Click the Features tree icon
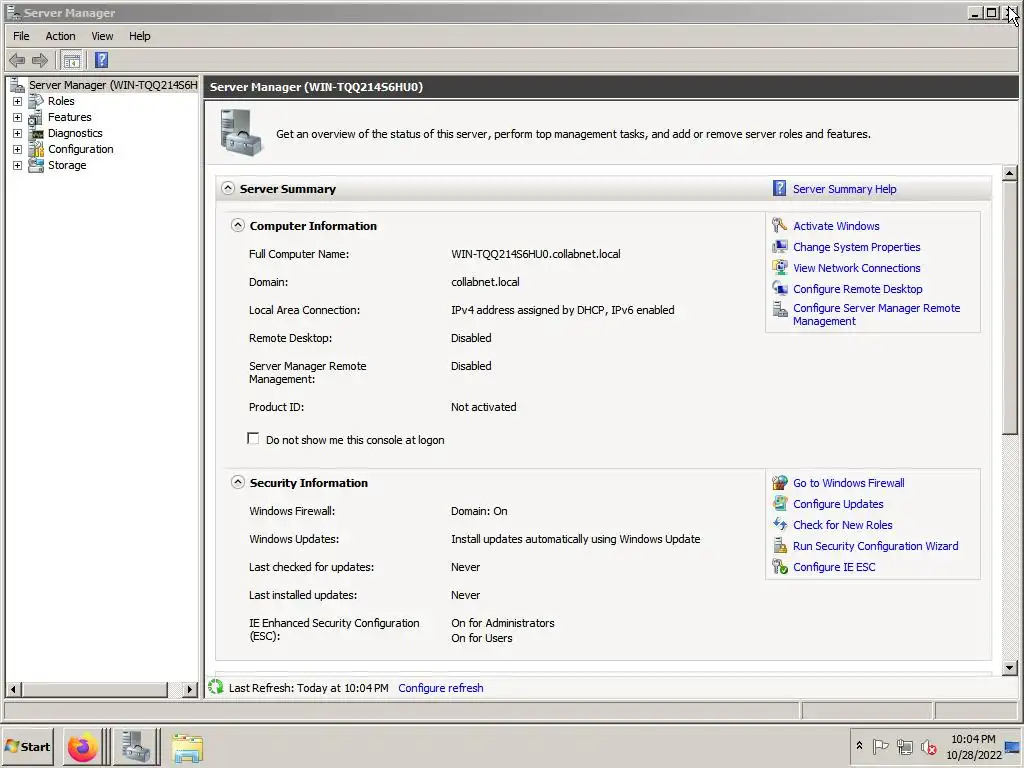The height and width of the screenshot is (768, 1024). tap(37, 118)
